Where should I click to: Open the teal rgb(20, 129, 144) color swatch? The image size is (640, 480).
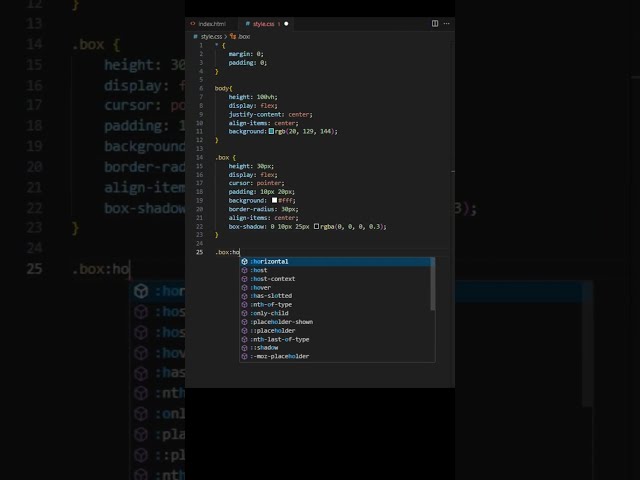tap(271, 131)
